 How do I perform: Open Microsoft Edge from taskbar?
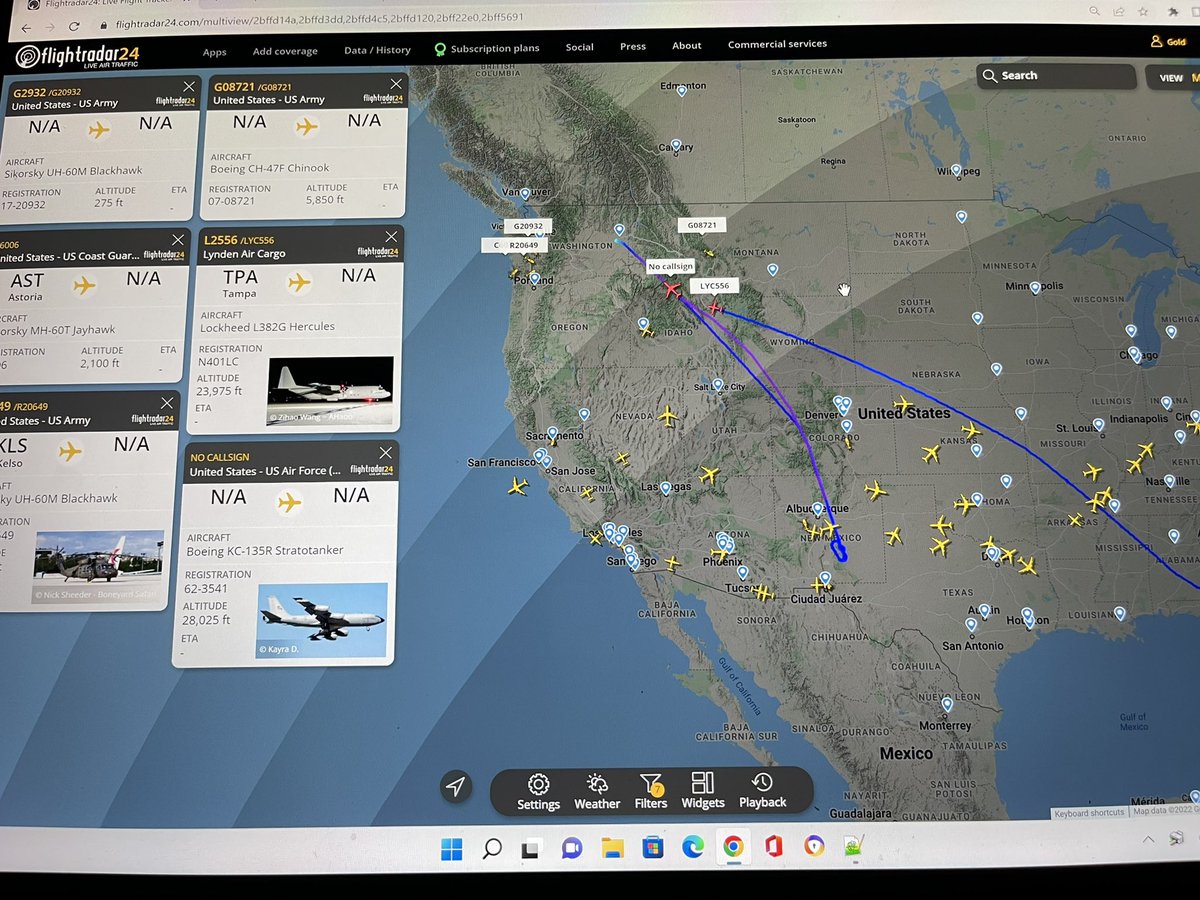tap(692, 848)
